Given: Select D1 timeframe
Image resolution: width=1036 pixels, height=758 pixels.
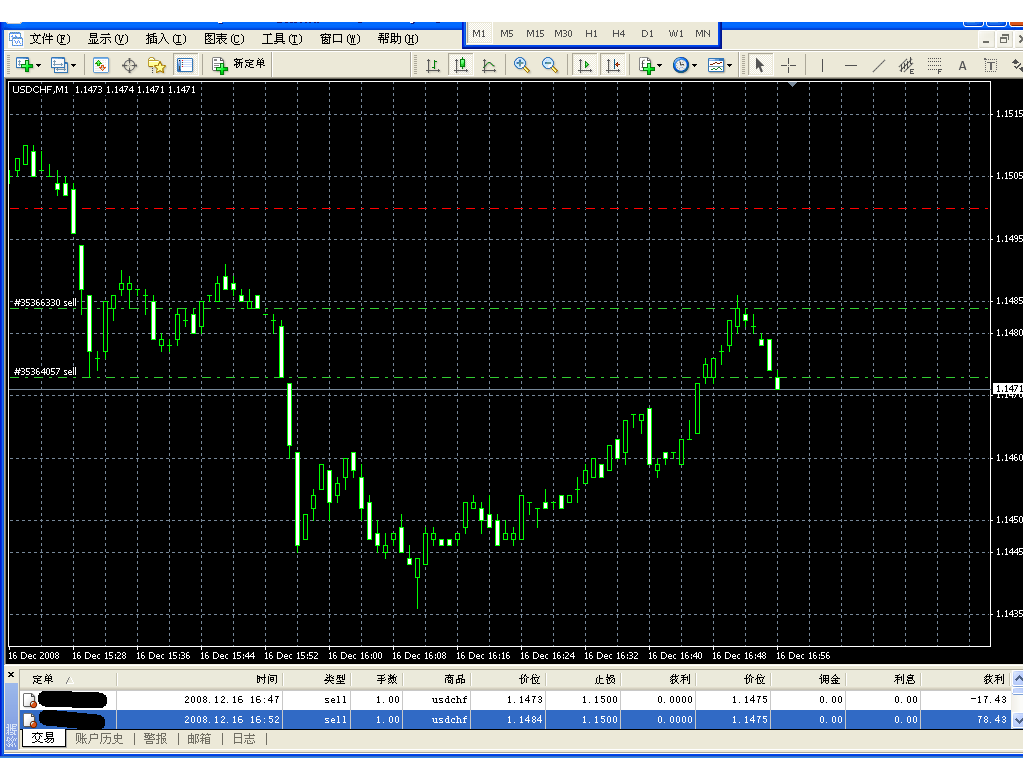Looking at the screenshot, I should click(x=647, y=33).
